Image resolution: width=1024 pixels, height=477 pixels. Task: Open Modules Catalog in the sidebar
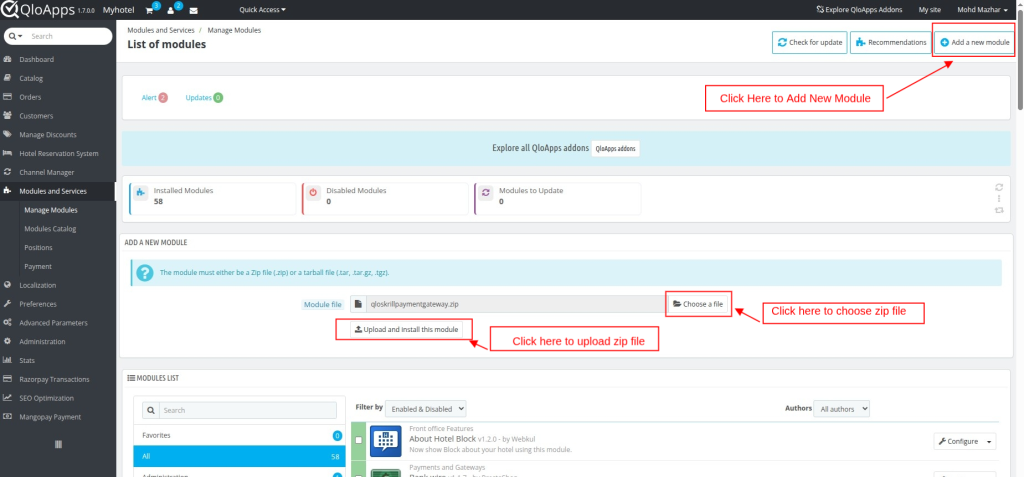[x=50, y=229]
